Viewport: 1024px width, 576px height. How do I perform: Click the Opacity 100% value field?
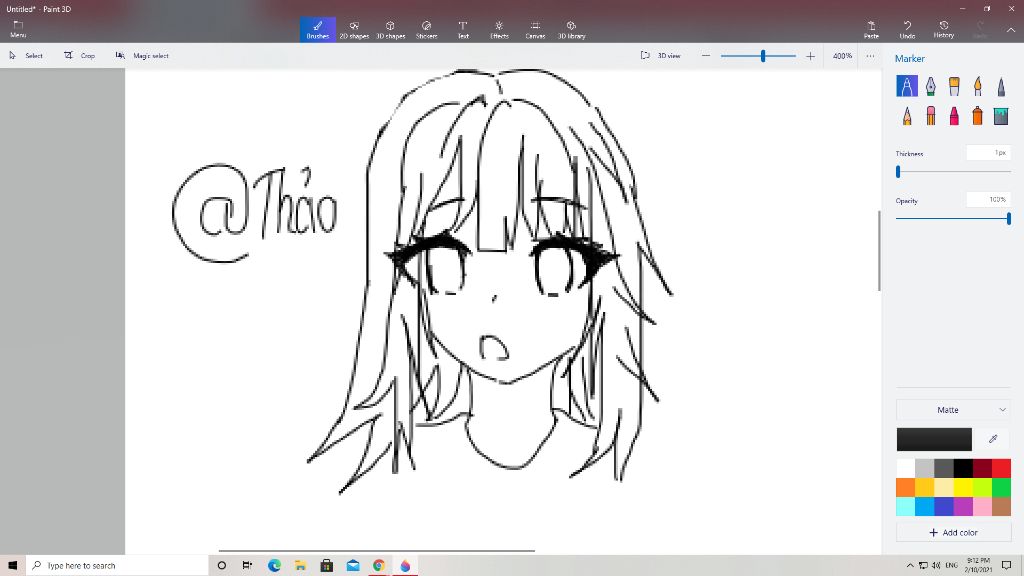click(x=988, y=200)
